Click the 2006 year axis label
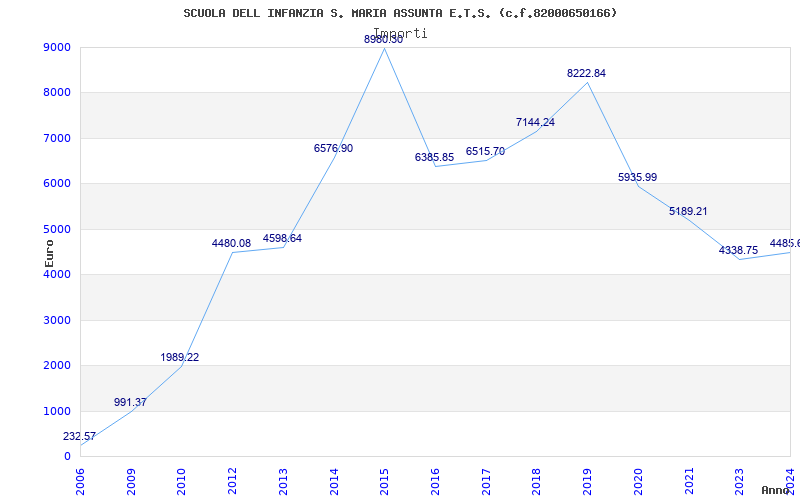 [81, 482]
